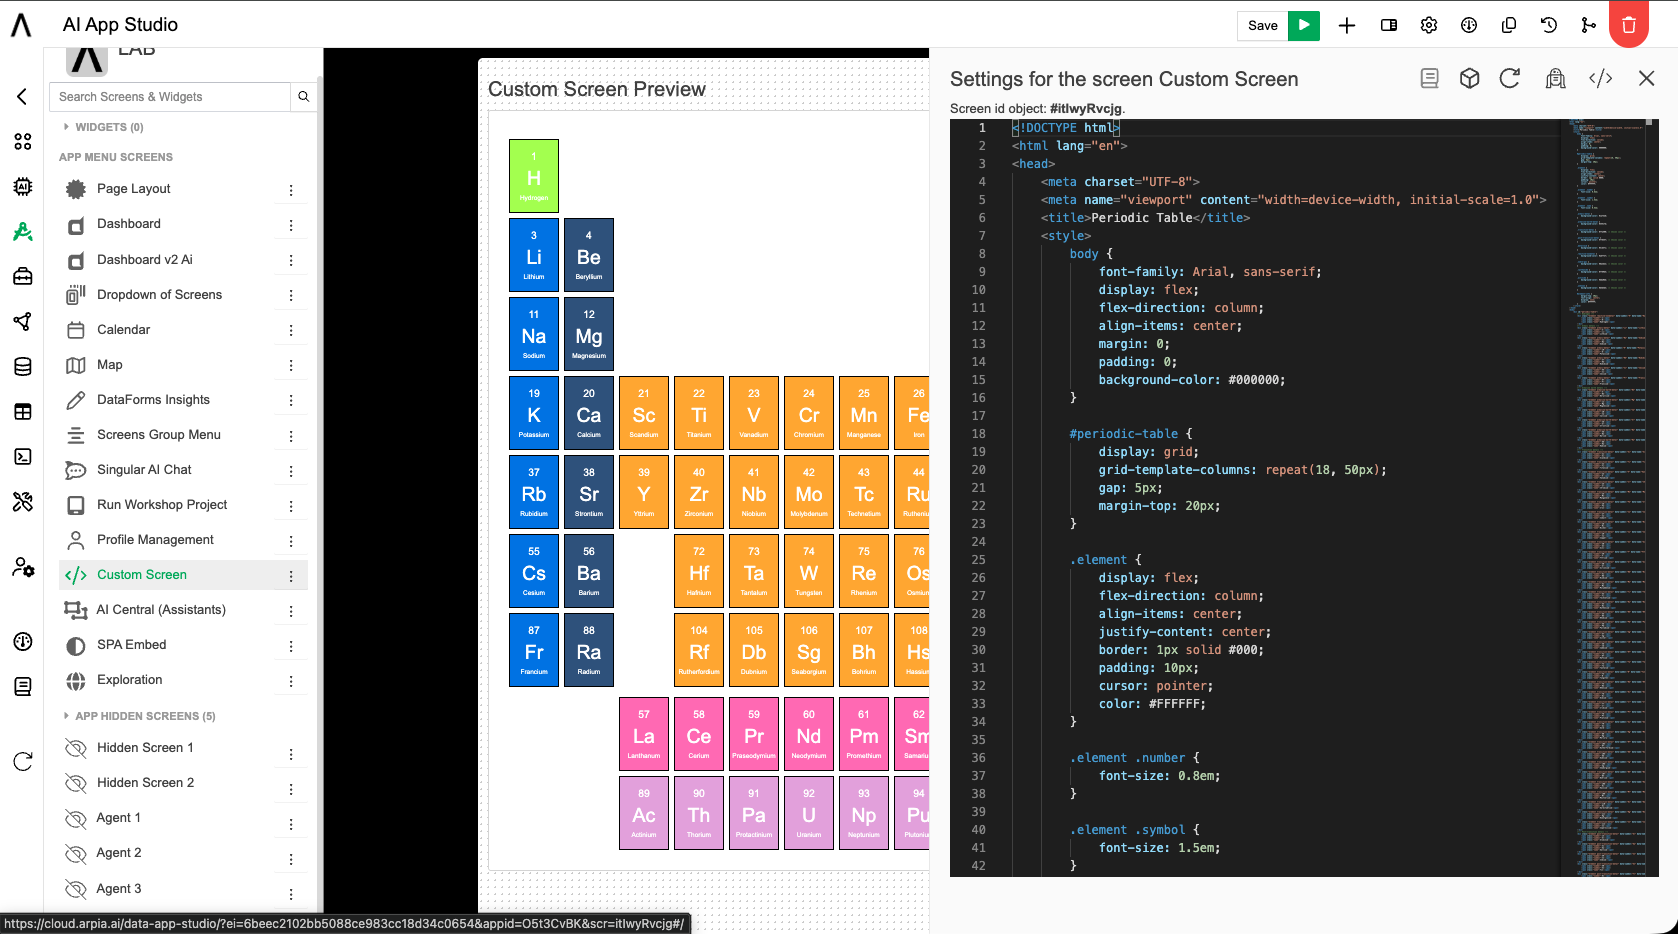Viewport: 1678px width, 934px height.
Task: Click the 3D cube icon in settings header
Action: pos(1469,78)
